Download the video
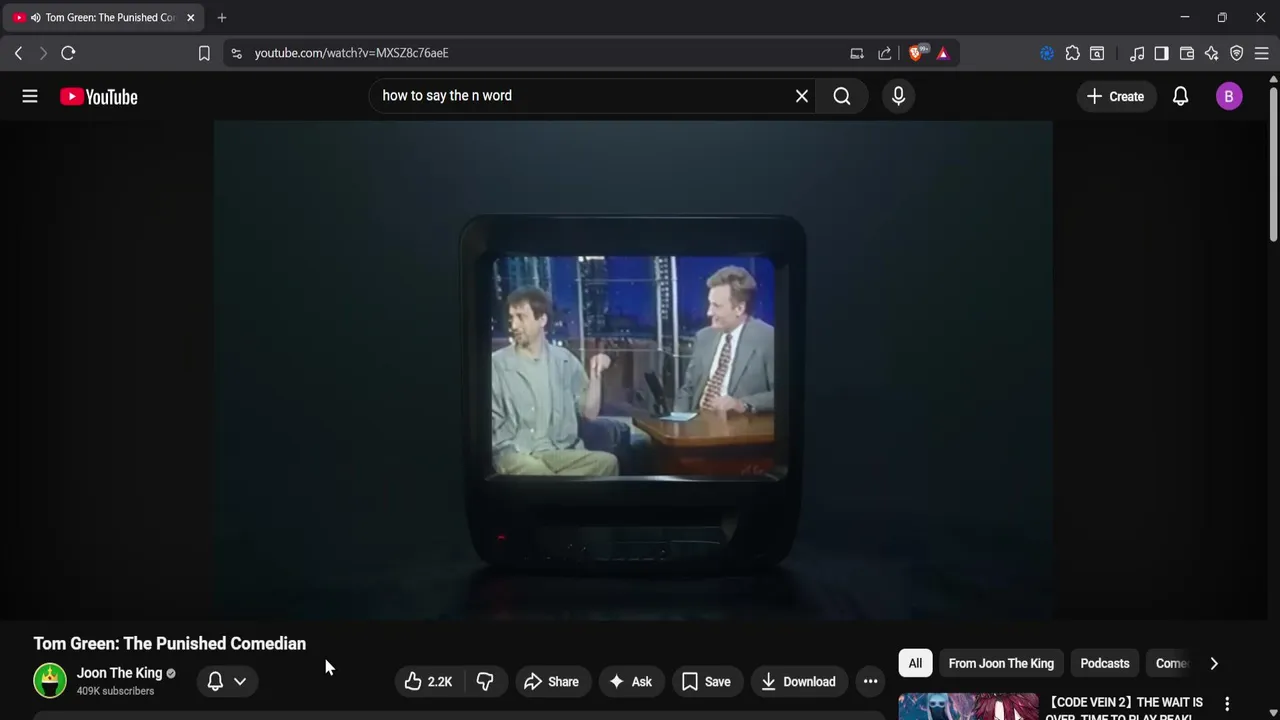 coord(798,682)
